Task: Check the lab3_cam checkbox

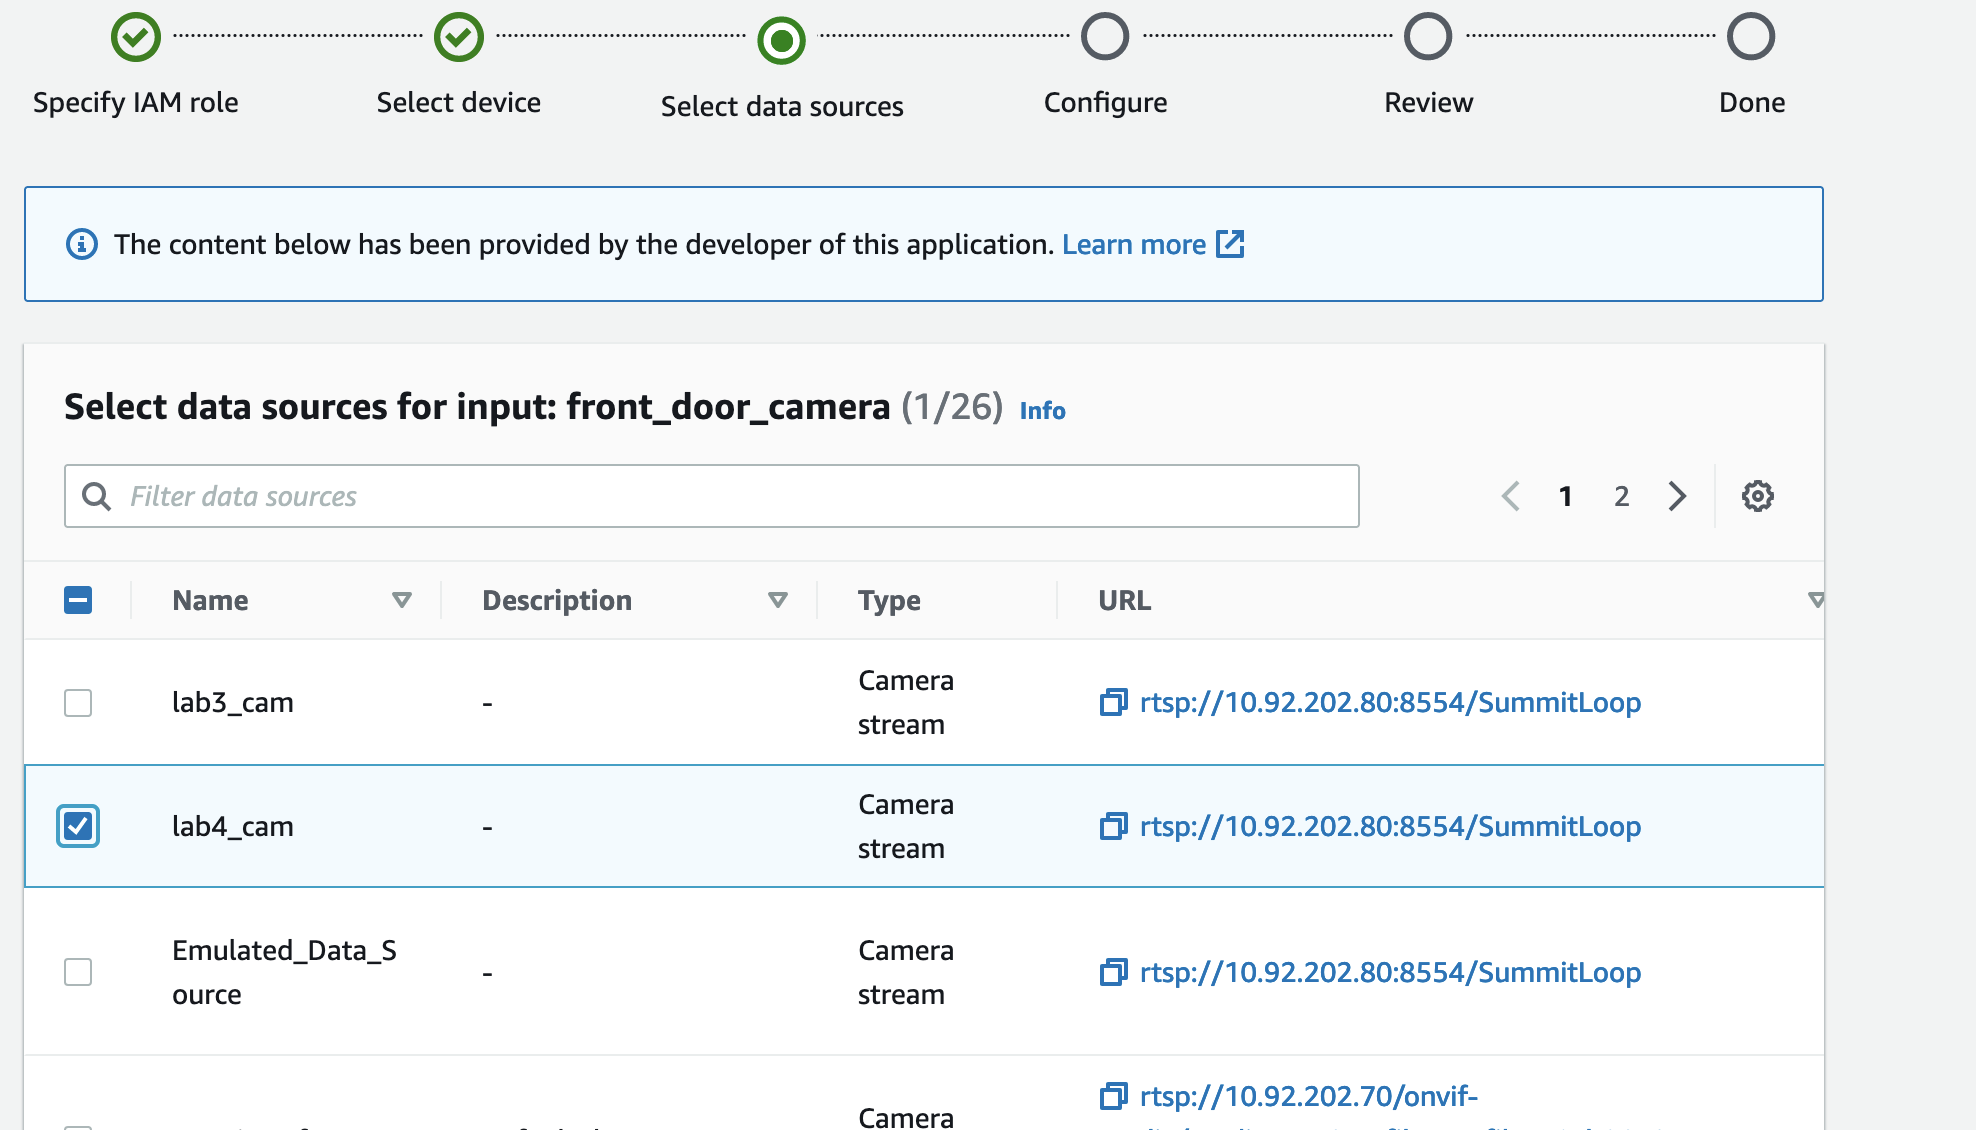Action: 78,703
